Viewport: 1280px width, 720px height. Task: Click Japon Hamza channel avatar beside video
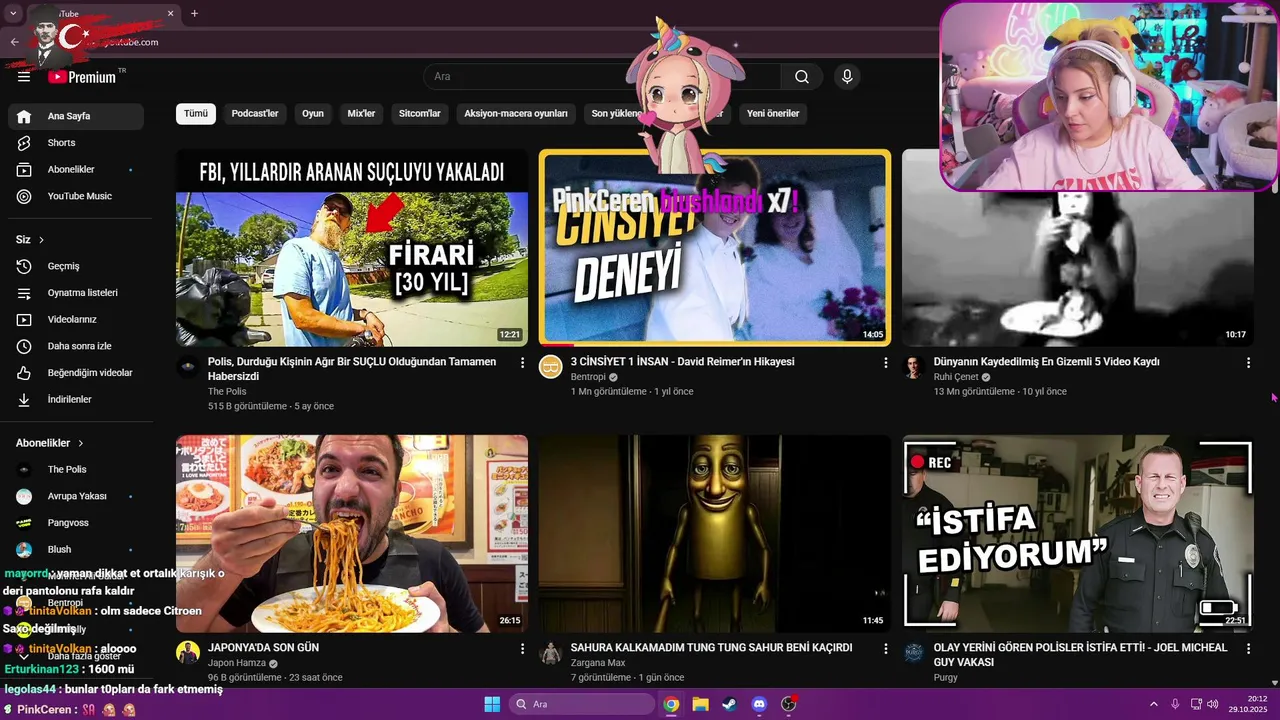pyautogui.click(x=188, y=653)
